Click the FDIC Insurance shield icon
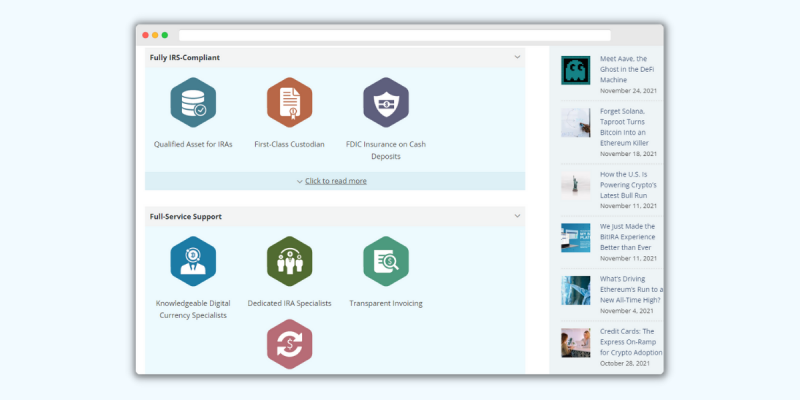 386,102
